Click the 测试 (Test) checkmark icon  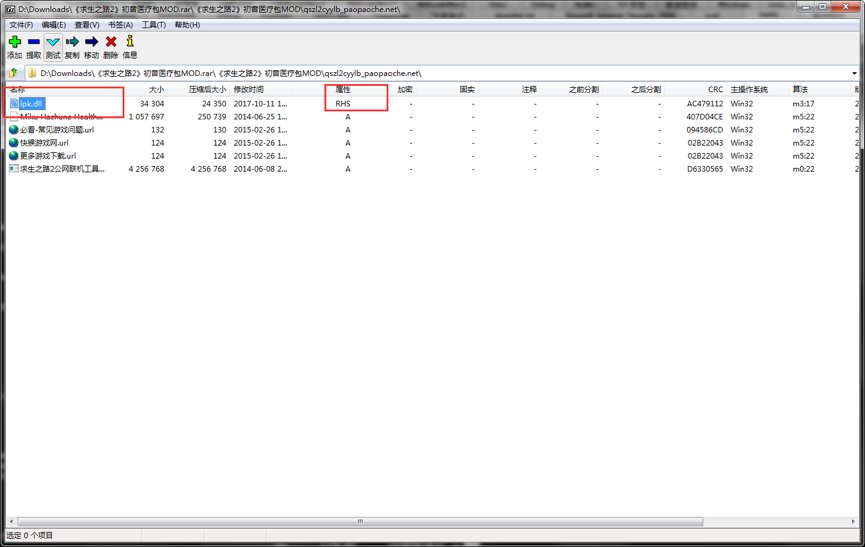point(53,41)
